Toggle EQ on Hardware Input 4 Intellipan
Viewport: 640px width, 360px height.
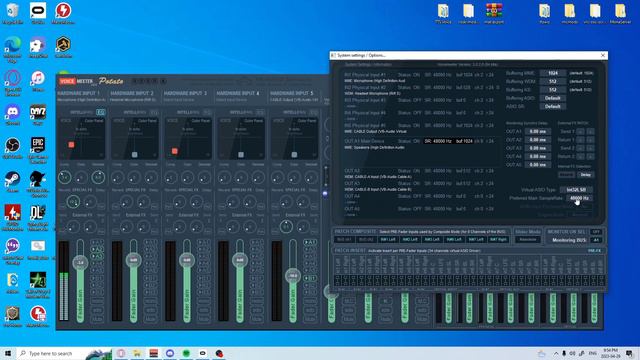coord(260,112)
